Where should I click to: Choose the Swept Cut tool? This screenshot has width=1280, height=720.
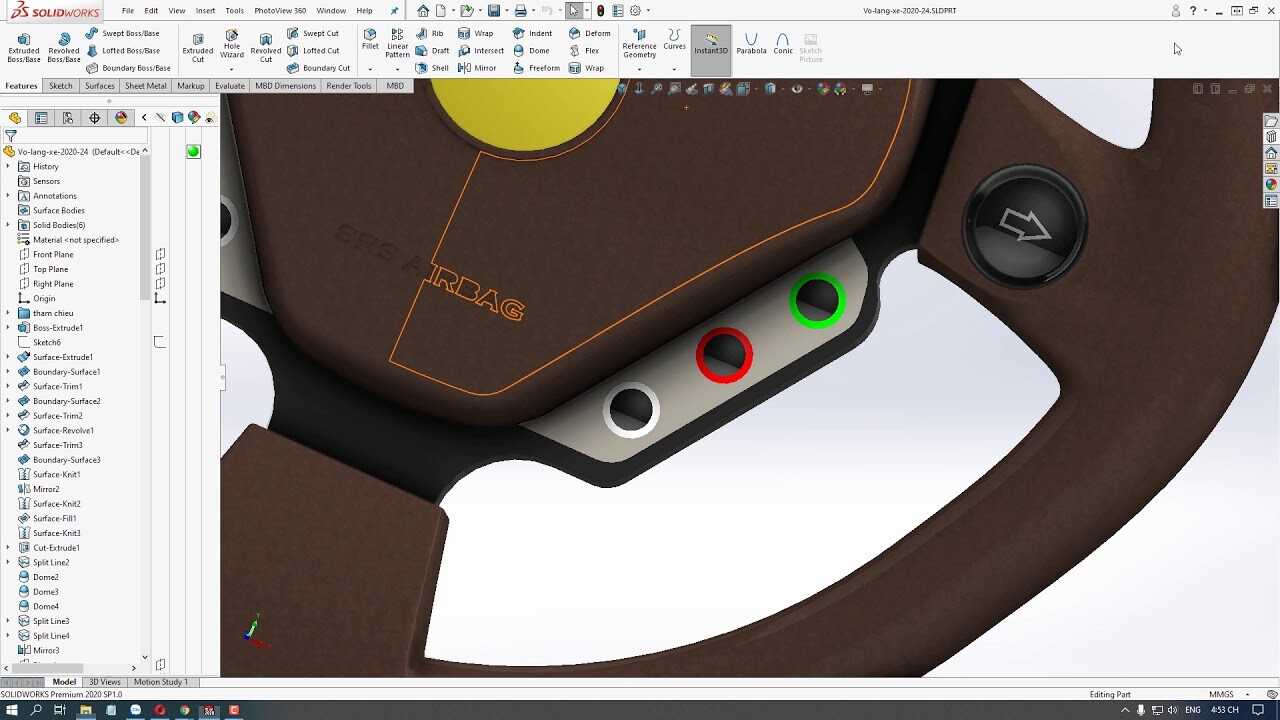tap(313, 33)
